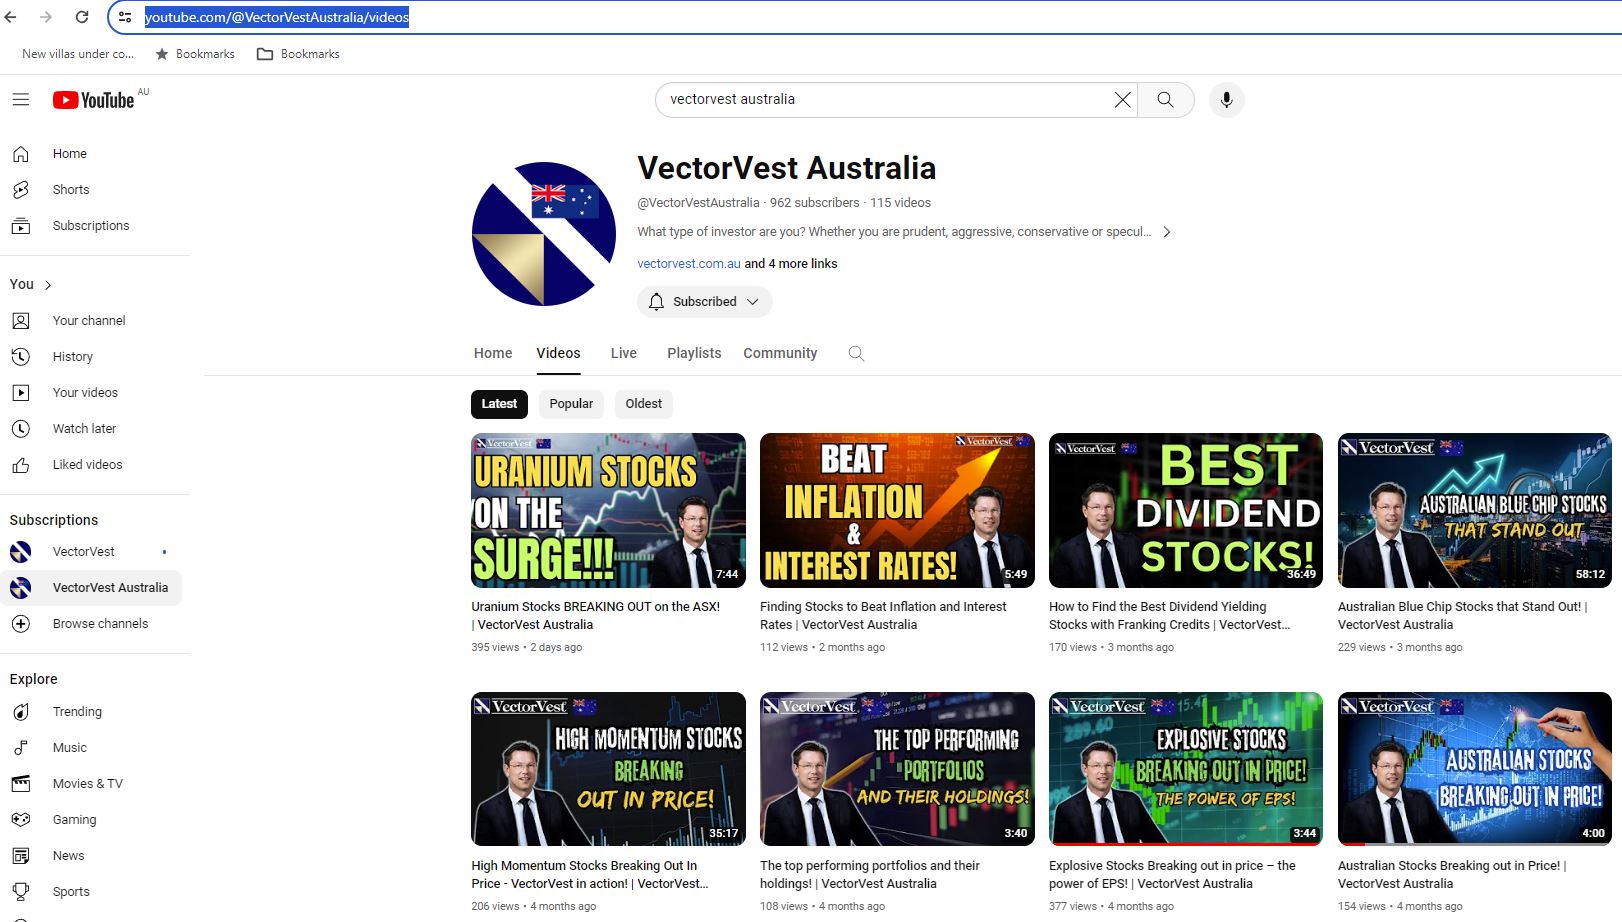Show the 4 more links
This screenshot has width=1622, height=922.
pos(791,264)
